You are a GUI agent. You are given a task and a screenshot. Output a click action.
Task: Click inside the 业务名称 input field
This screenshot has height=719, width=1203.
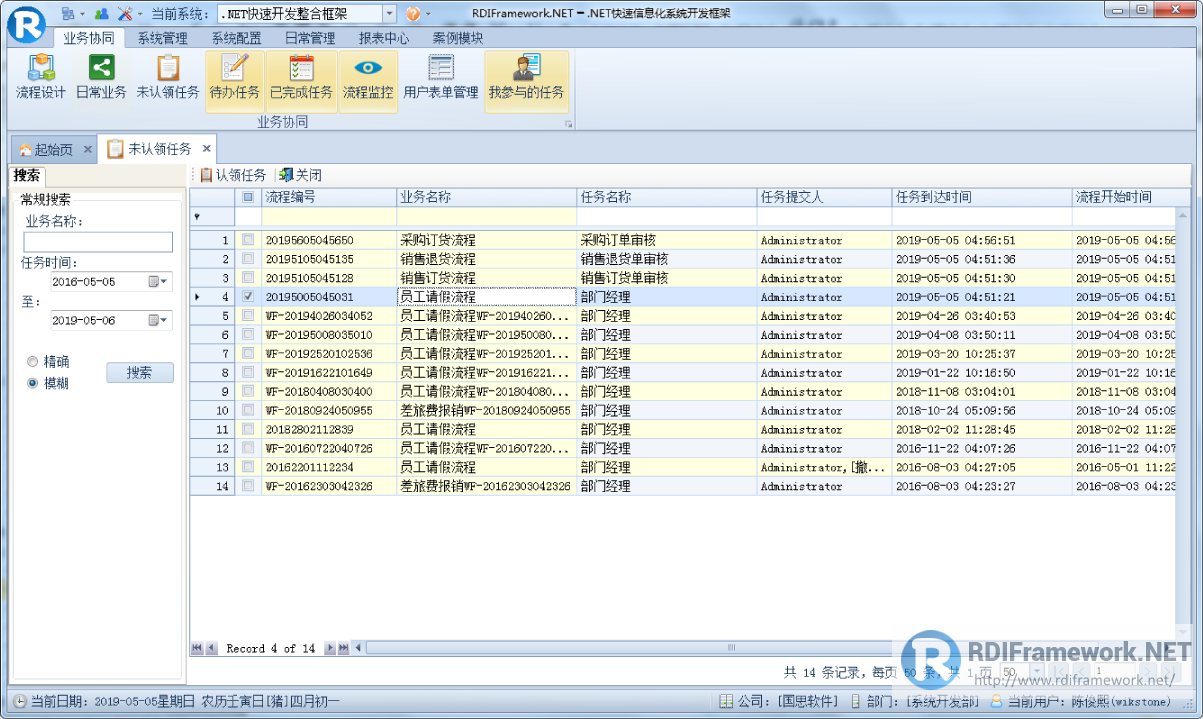tap(97, 241)
